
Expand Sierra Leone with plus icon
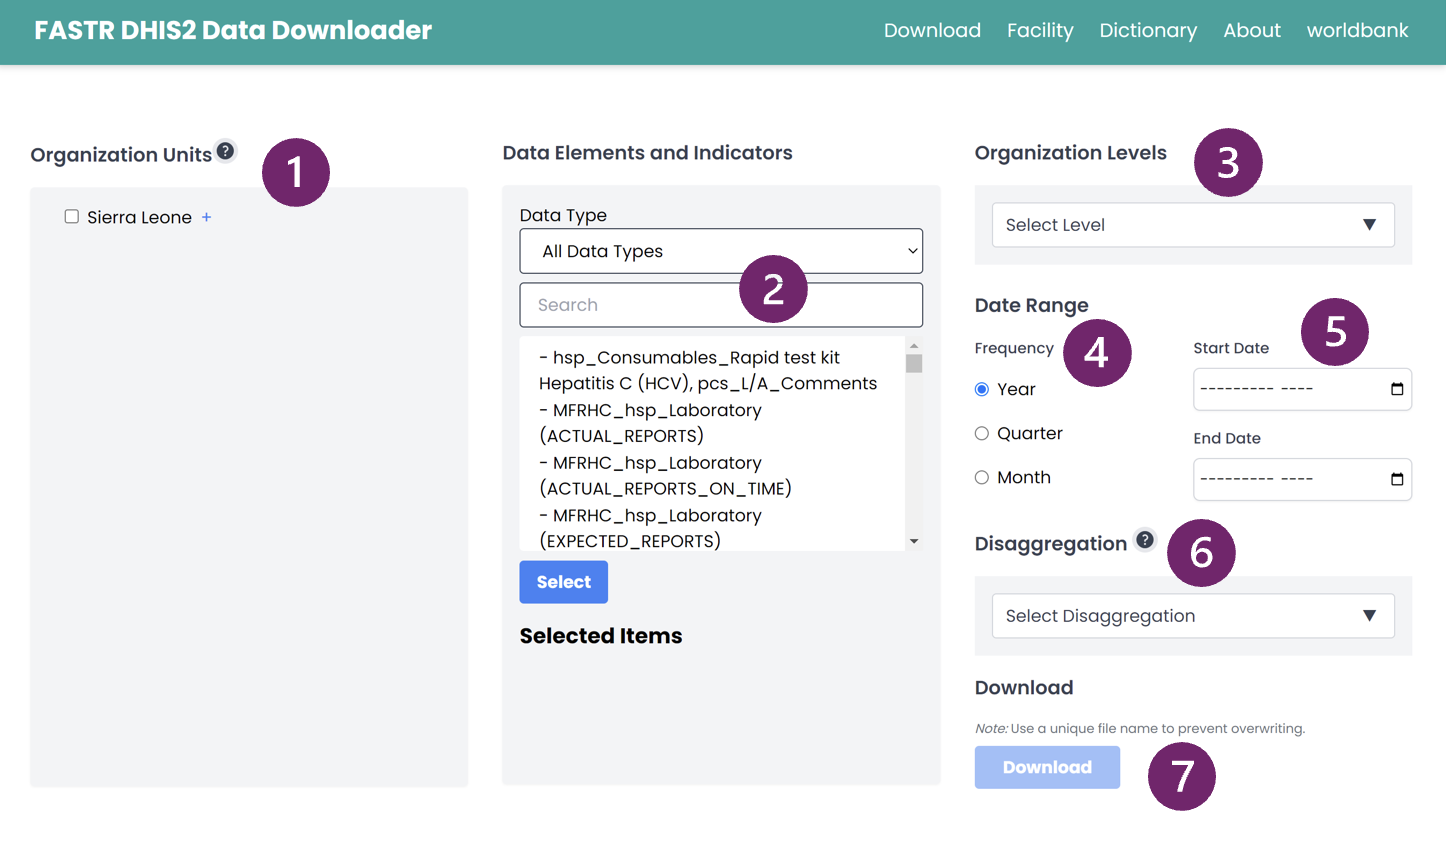coord(206,217)
